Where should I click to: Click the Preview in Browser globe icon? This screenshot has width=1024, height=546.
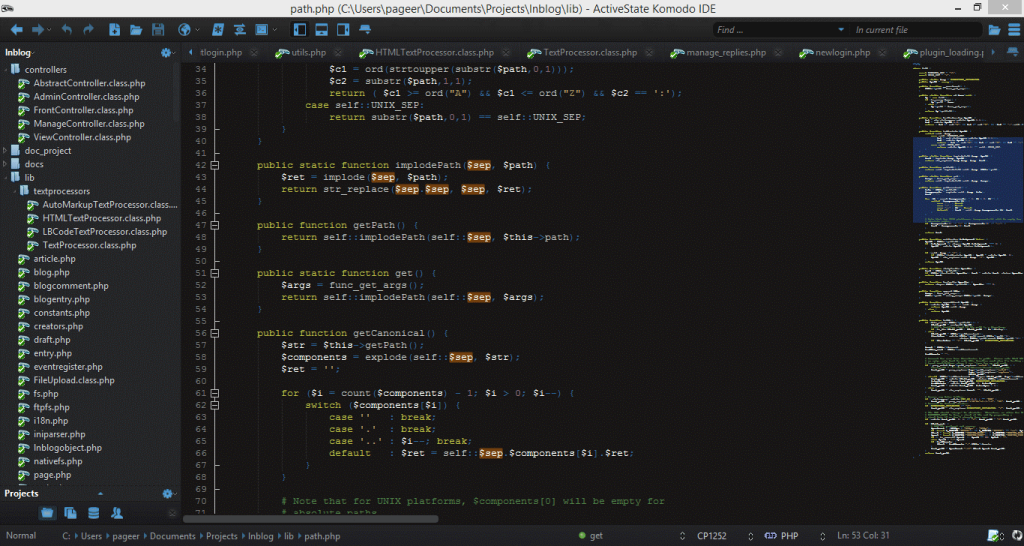[184, 29]
